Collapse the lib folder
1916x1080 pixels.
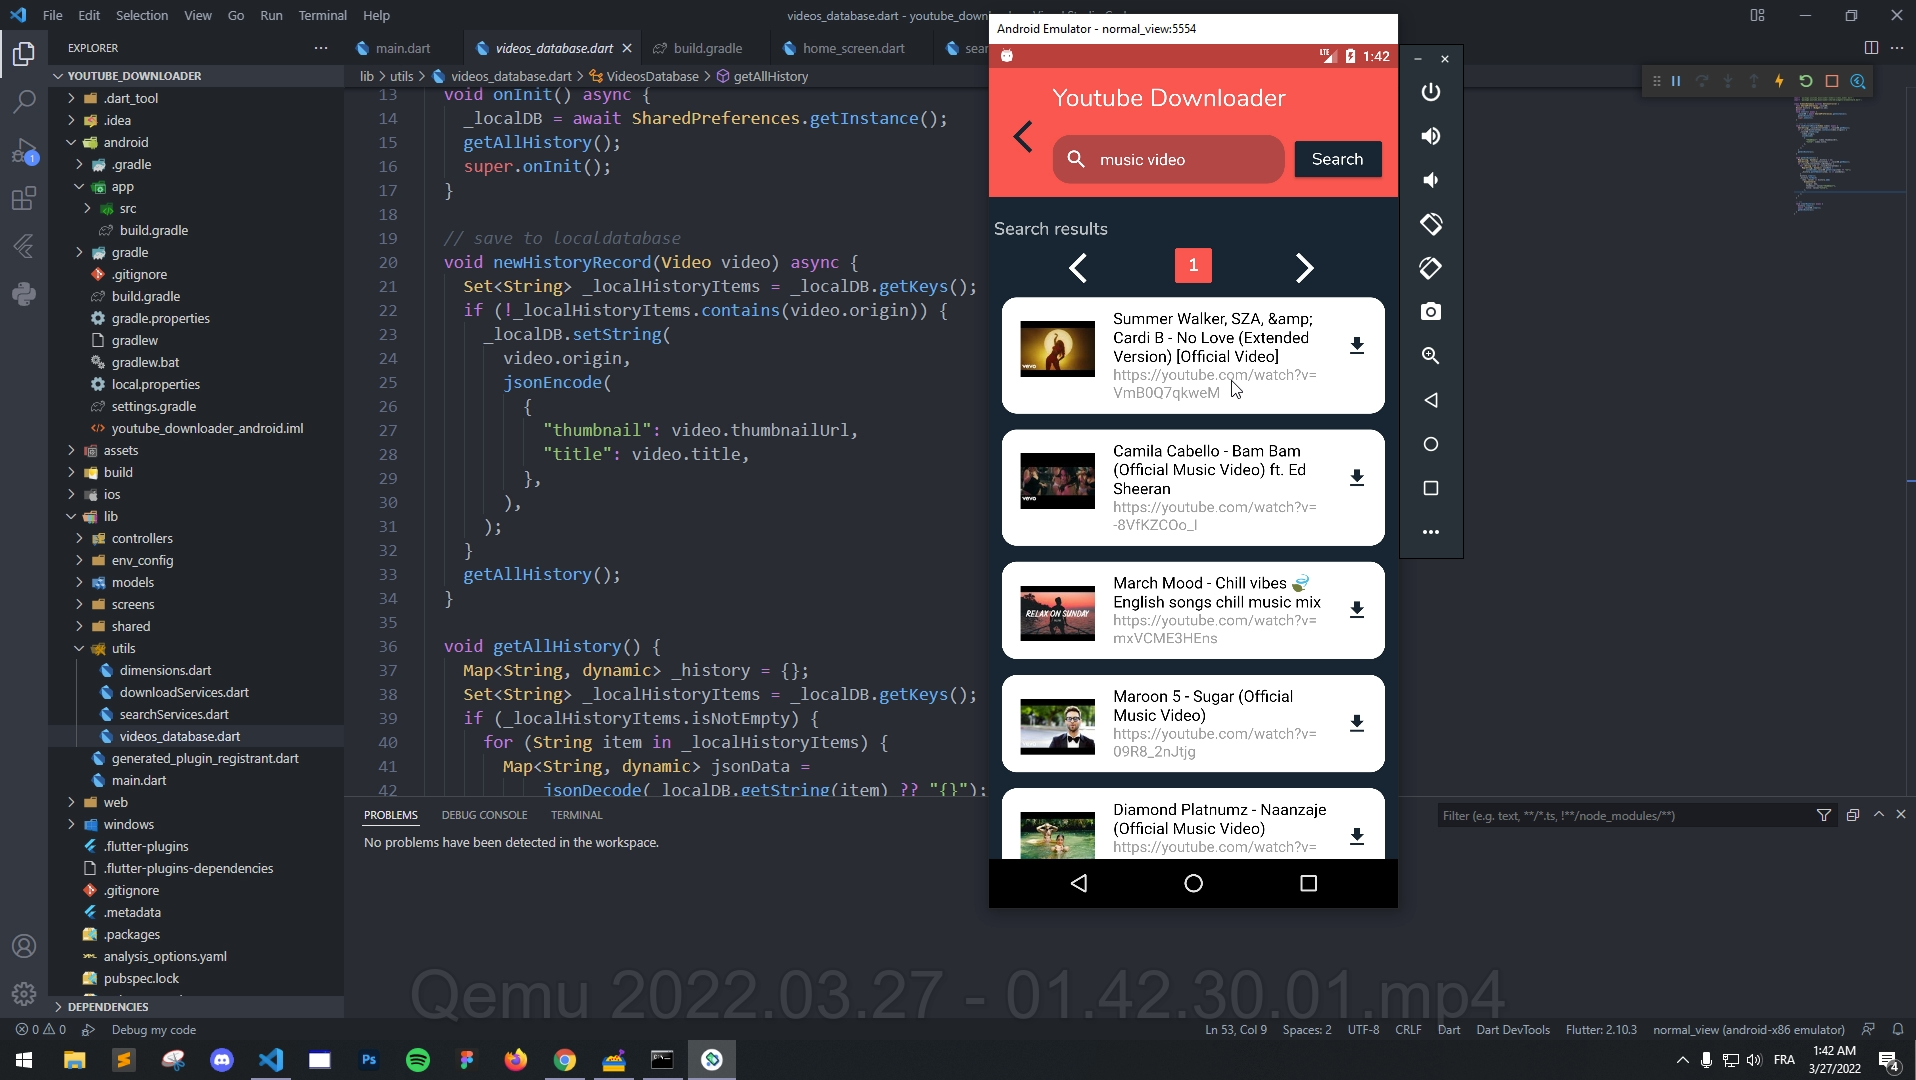point(71,516)
